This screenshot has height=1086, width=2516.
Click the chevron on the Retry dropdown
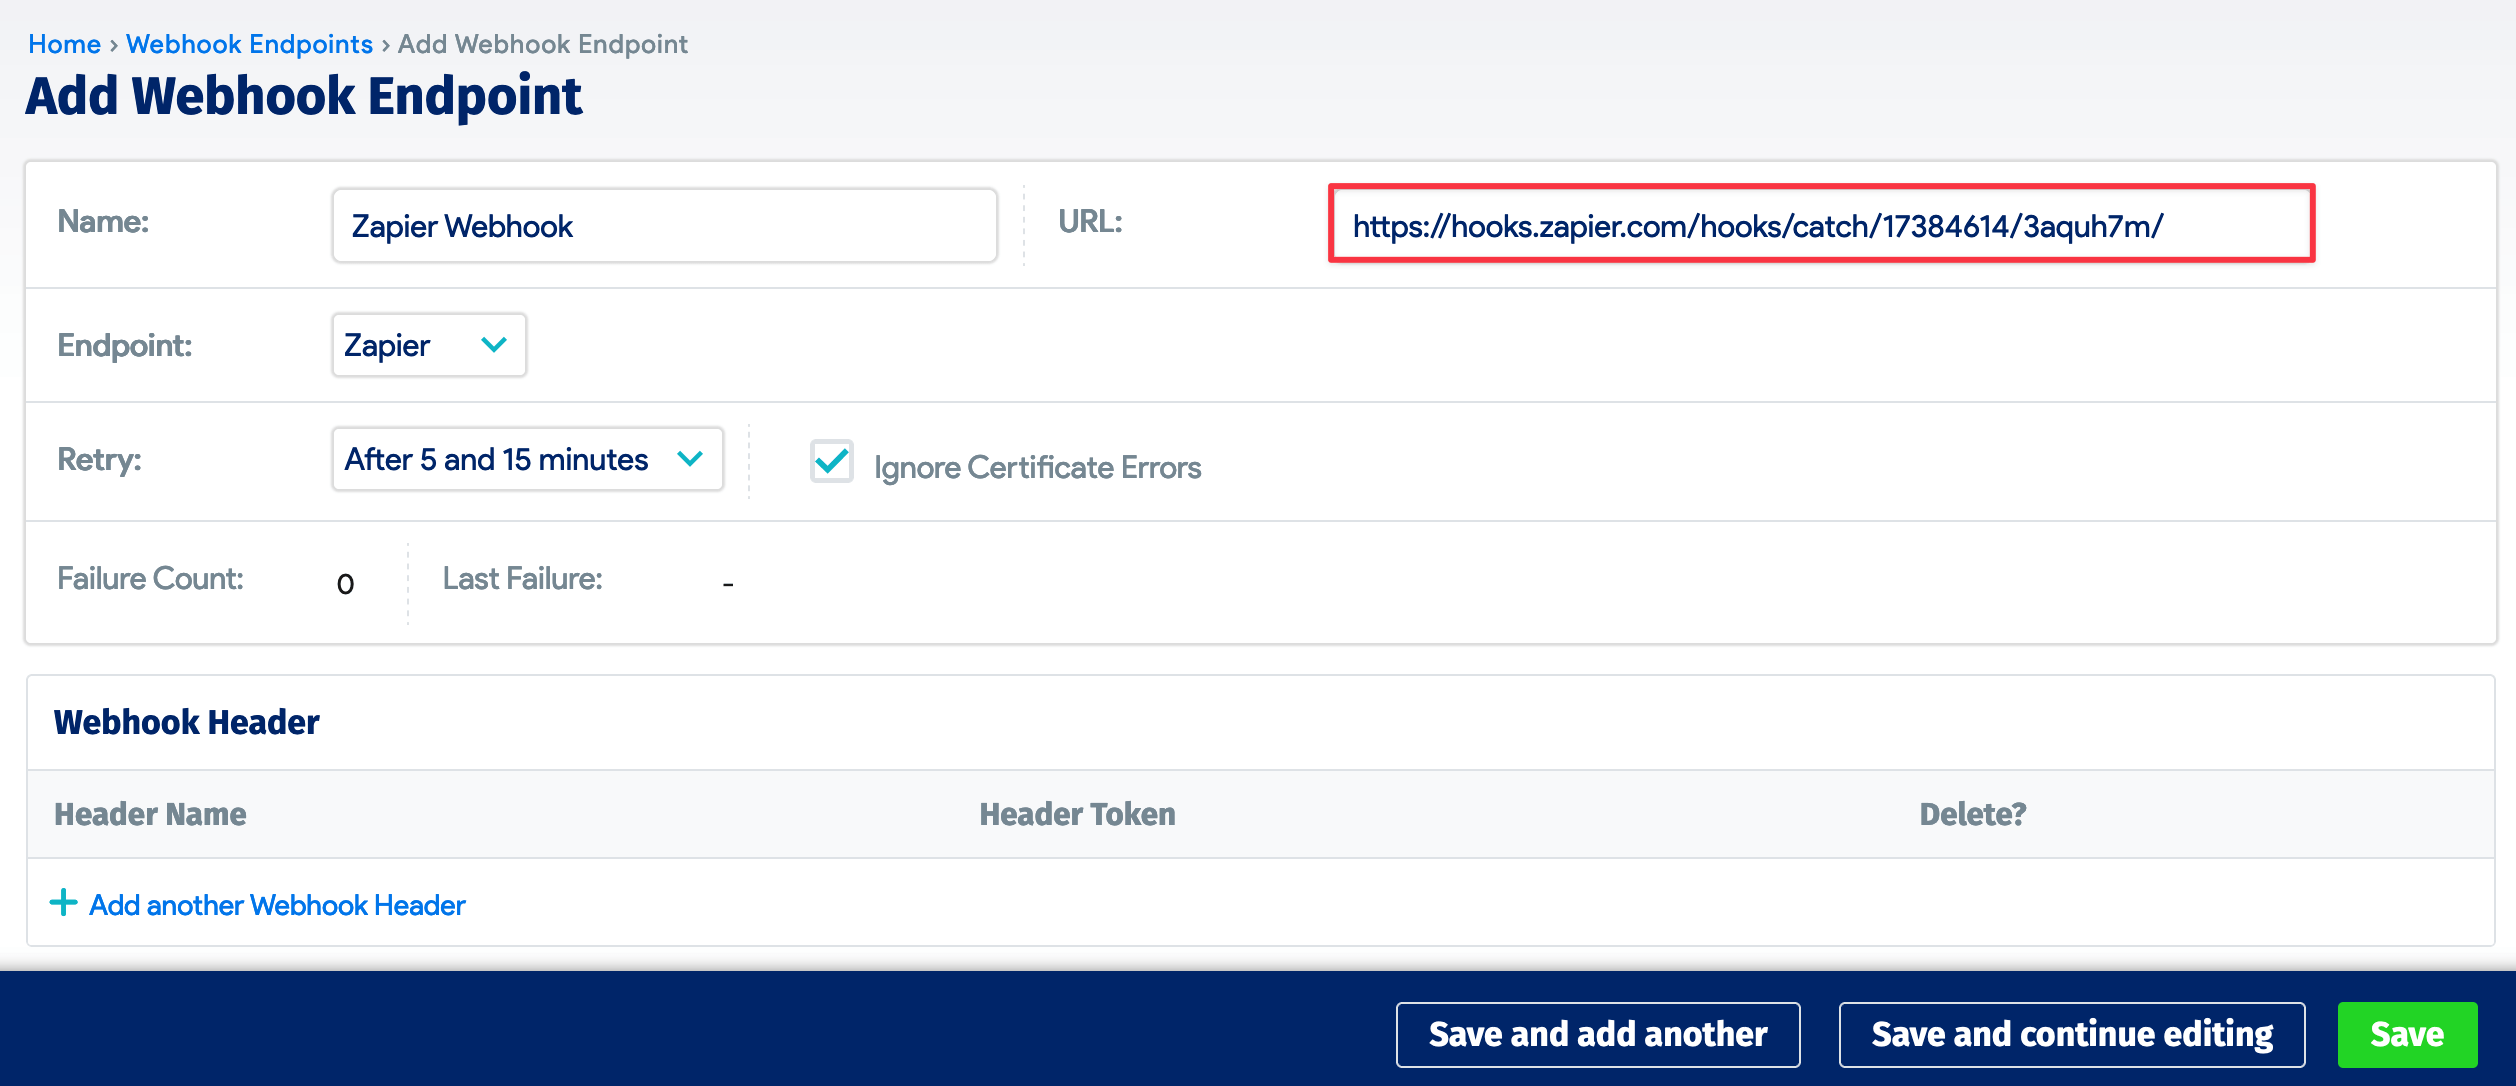point(691,459)
